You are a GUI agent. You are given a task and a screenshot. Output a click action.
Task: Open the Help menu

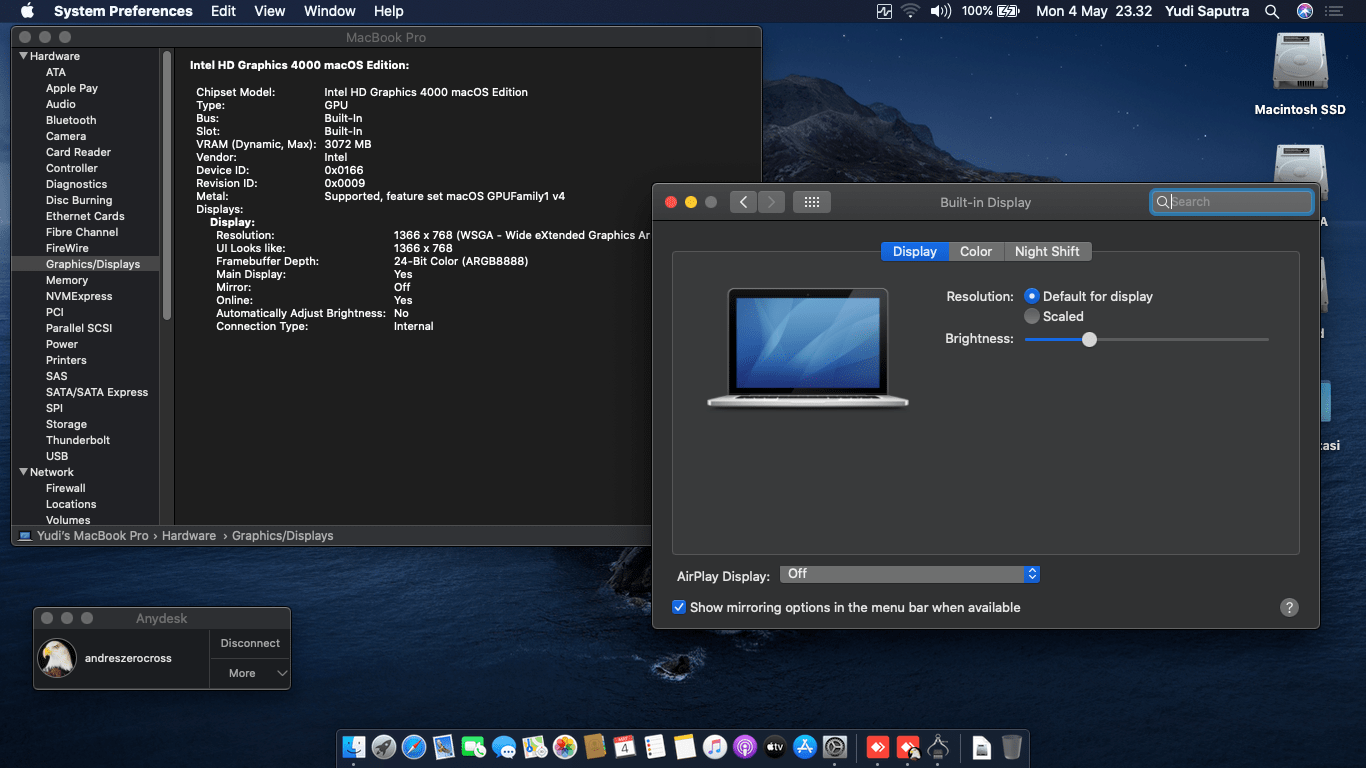click(388, 11)
